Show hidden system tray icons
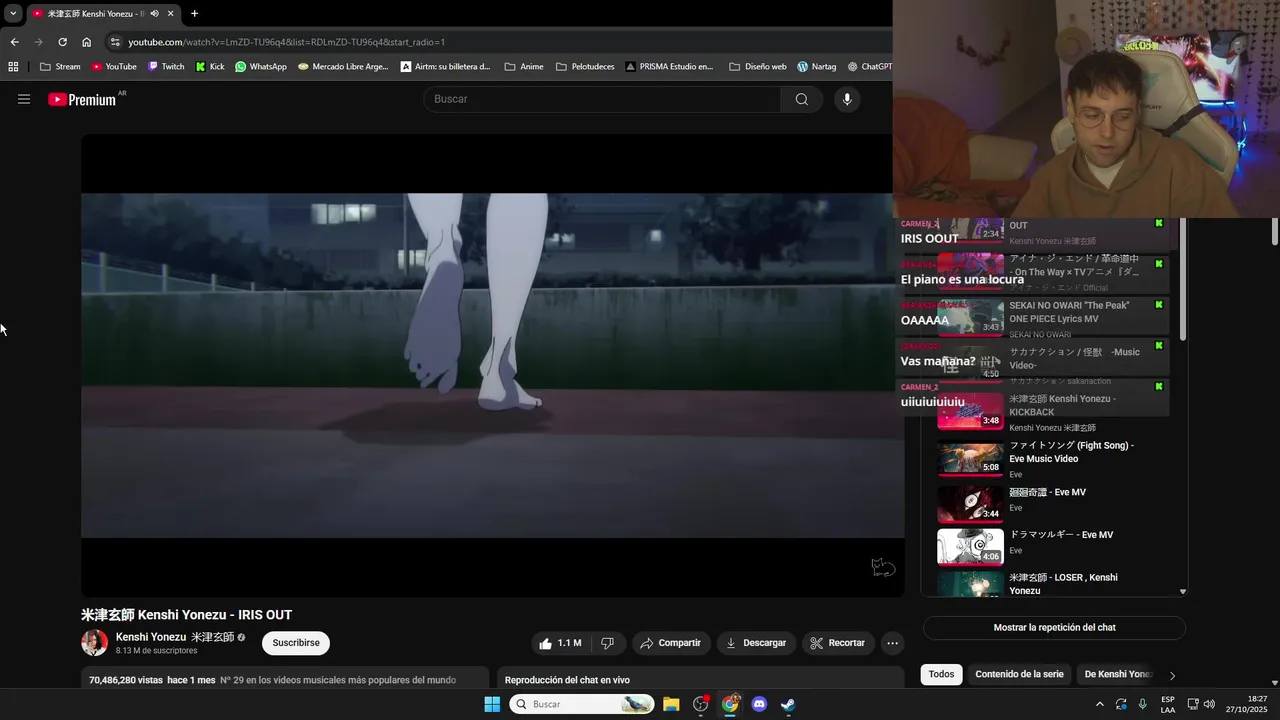Viewport: 1280px width, 720px height. pyautogui.click(x=1100, y=704)
